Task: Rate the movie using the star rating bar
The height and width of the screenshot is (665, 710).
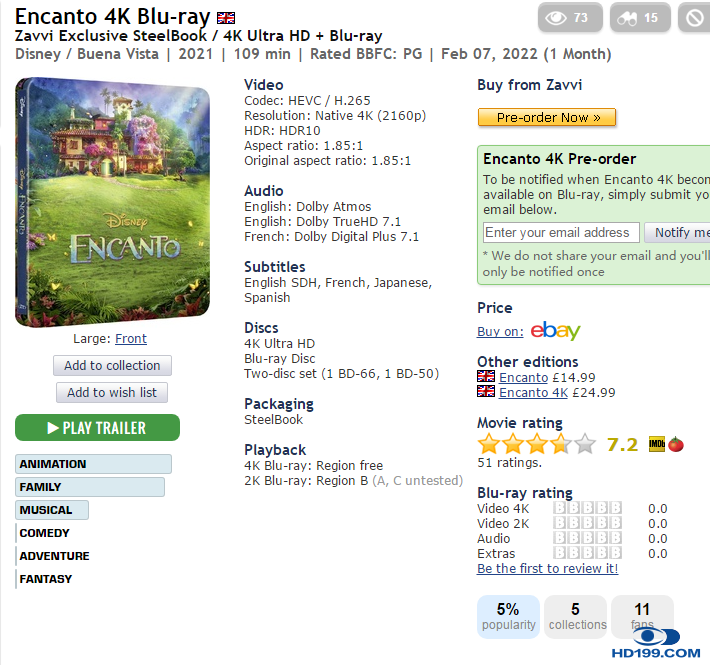Action: pyautogui.click(x=536, y=445)
